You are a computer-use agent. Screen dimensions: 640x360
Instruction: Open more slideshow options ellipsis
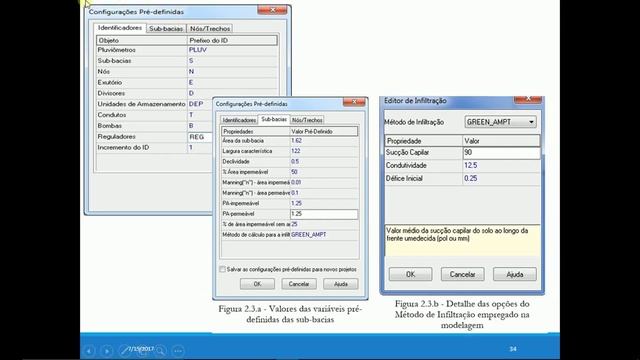pyautogui.click(x=178, y=351)
